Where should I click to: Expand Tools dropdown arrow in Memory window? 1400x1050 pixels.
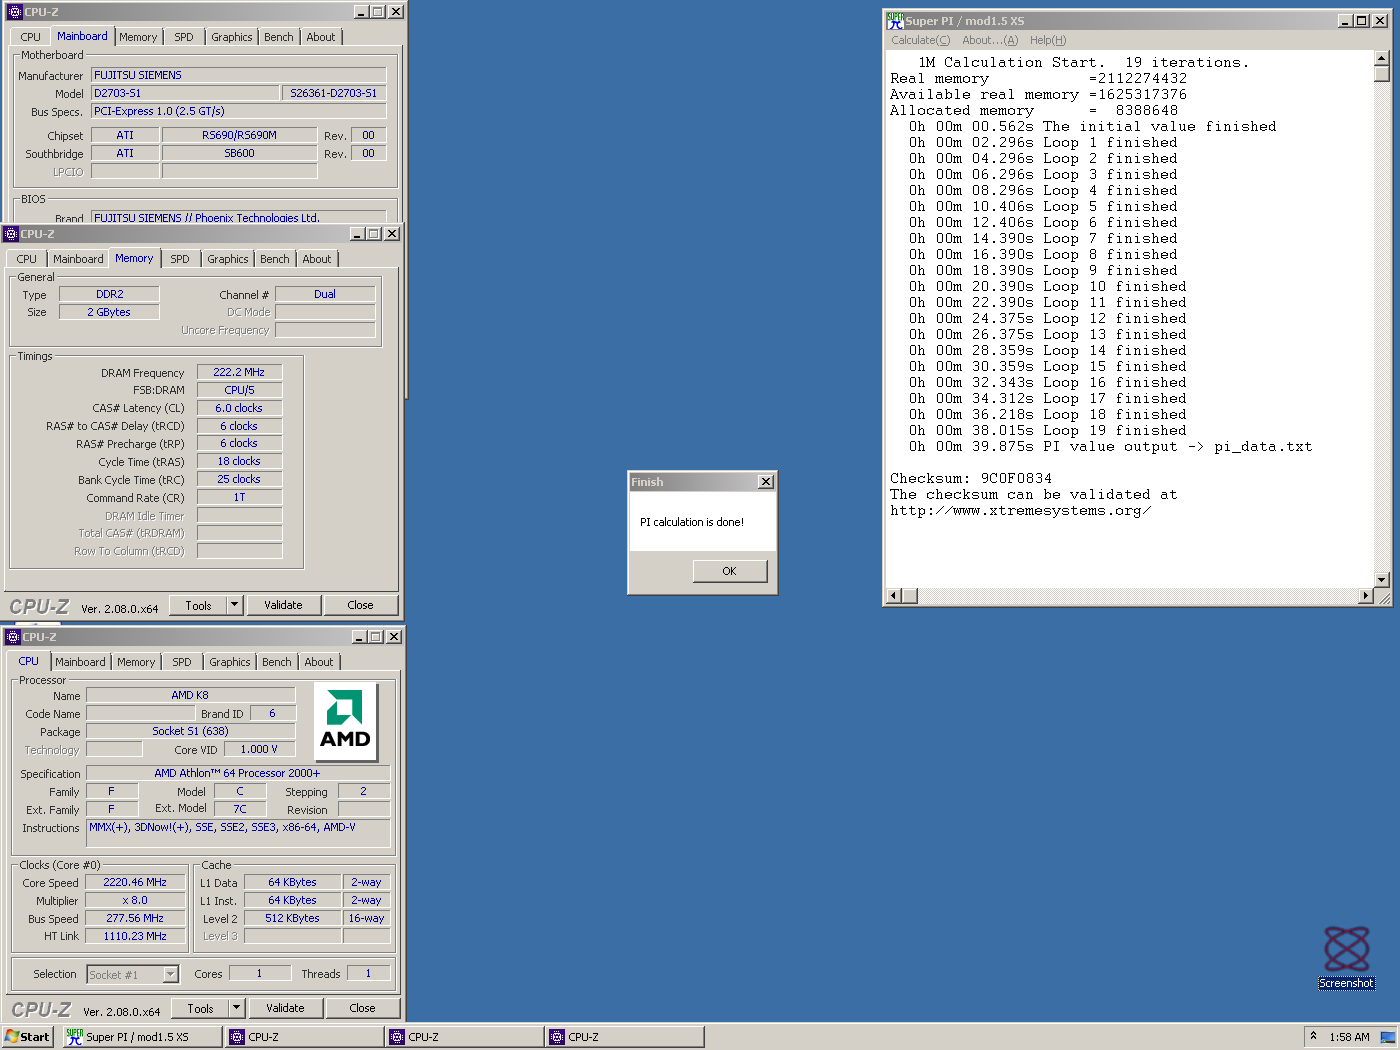[235, 605]
